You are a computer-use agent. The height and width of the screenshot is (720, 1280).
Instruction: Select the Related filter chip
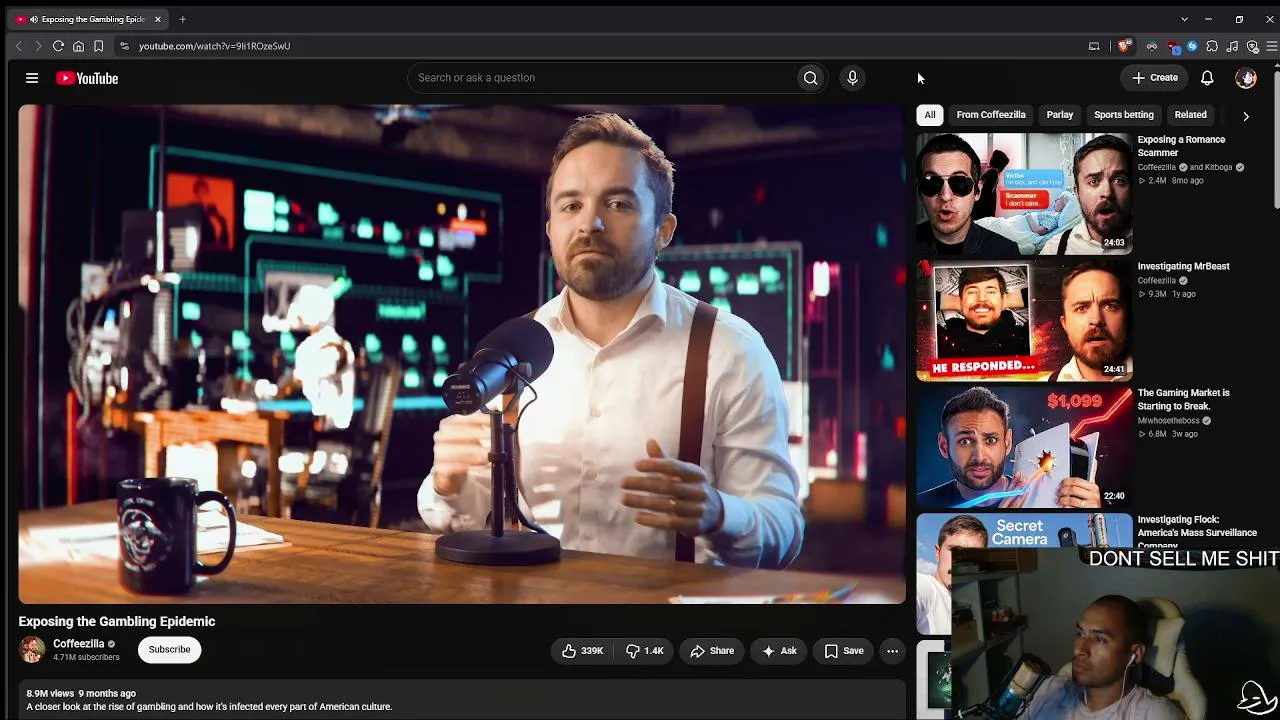[x=1190, y=115]
